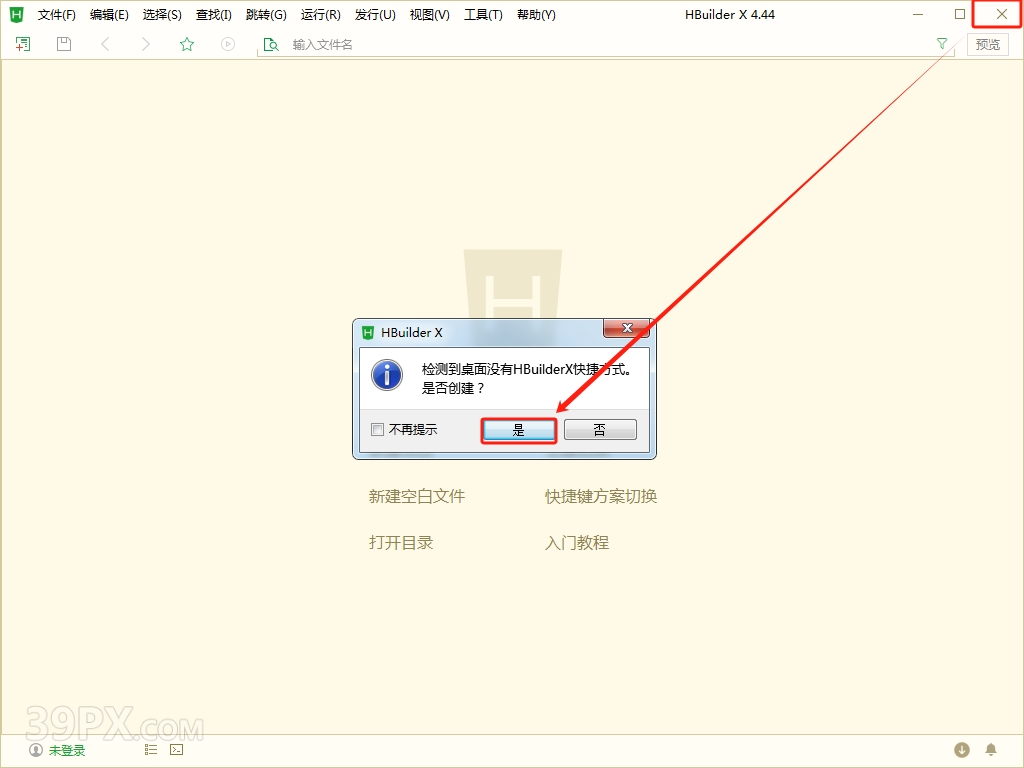Go forward with the right arrow icon
The image size is (1024, 768).
click(x=146, y=44)
